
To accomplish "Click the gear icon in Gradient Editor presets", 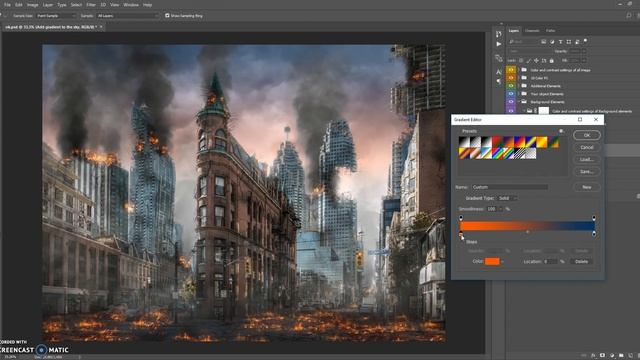I will (561, 131).
